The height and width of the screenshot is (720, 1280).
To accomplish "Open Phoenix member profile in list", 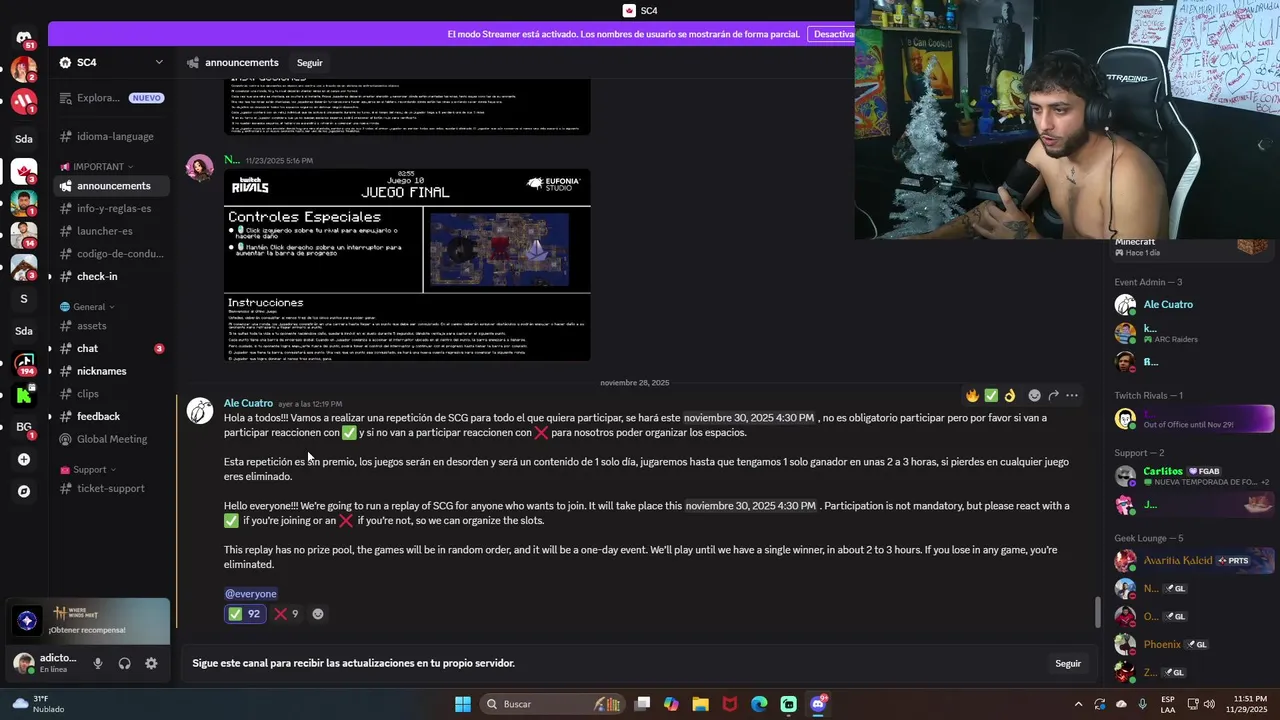I will point(1192,644).
